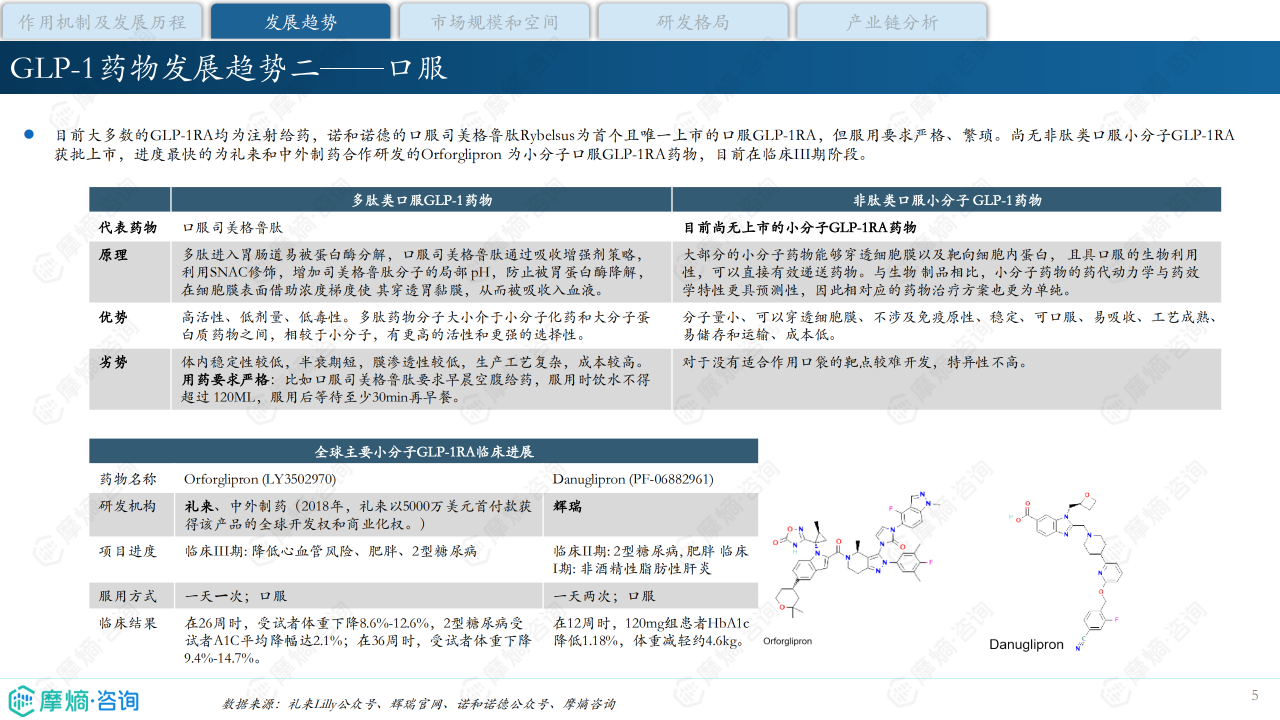Image resolution: width=1280 pixels, height=720 pixels.
Task: Click the 多肽类口服GLP-1药物 column header
Action: pyautogui.click(x=421, y=200)
